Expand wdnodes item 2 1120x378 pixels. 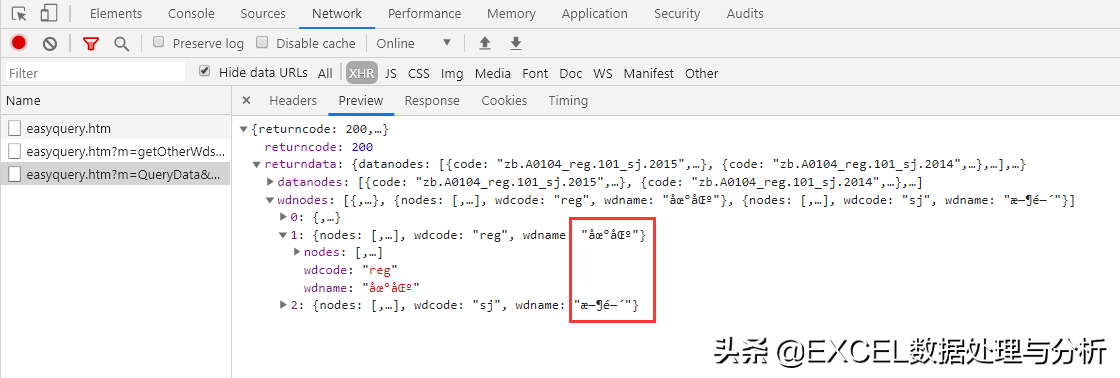tap(283, 305)
